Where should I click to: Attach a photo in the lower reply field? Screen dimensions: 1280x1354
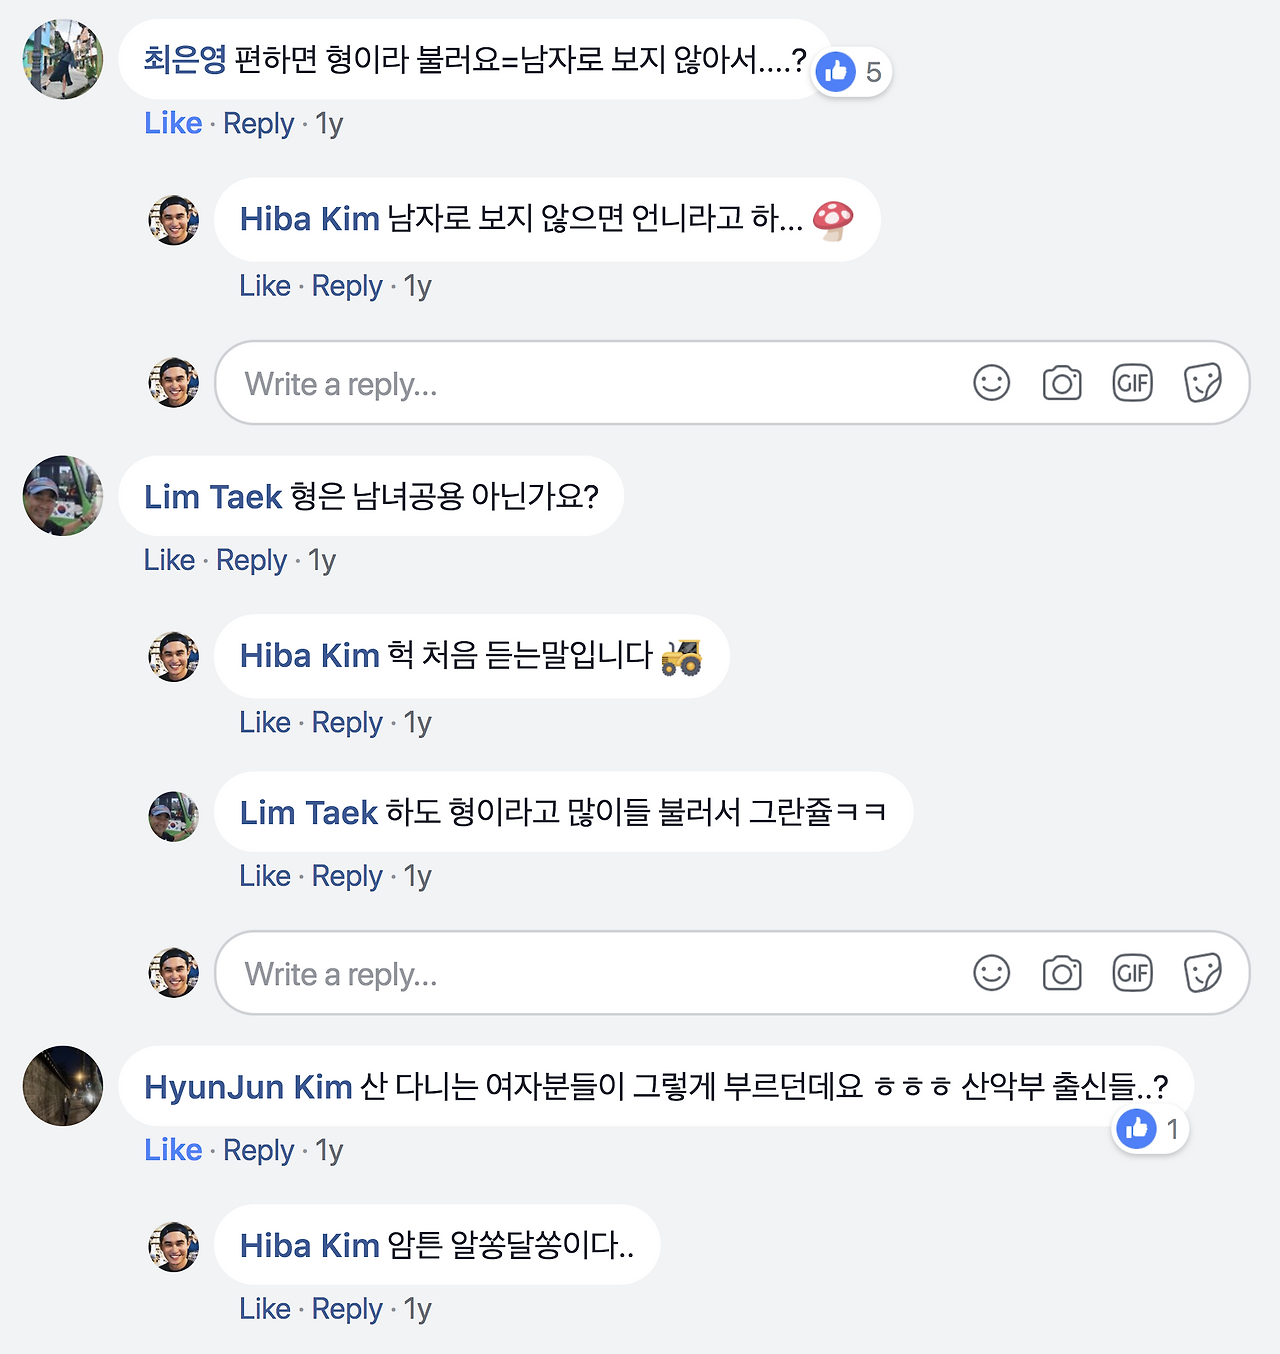point(1062,972)
